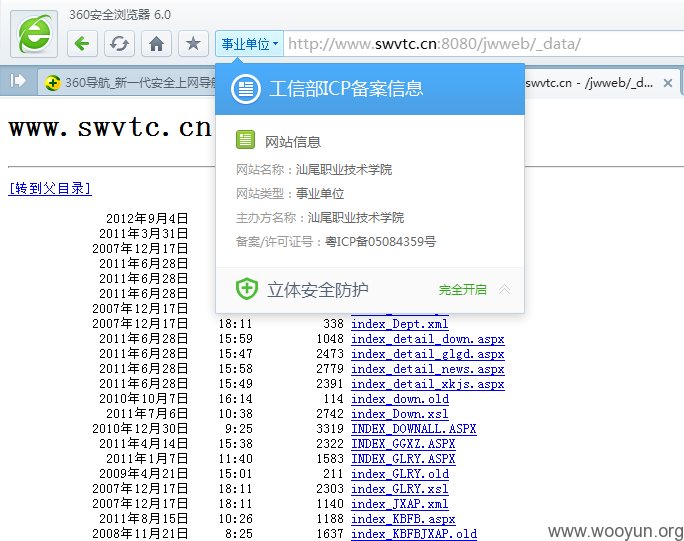Click the 完全开启 security status text
This screenshot has height=541, width=684.
(462, 289)
